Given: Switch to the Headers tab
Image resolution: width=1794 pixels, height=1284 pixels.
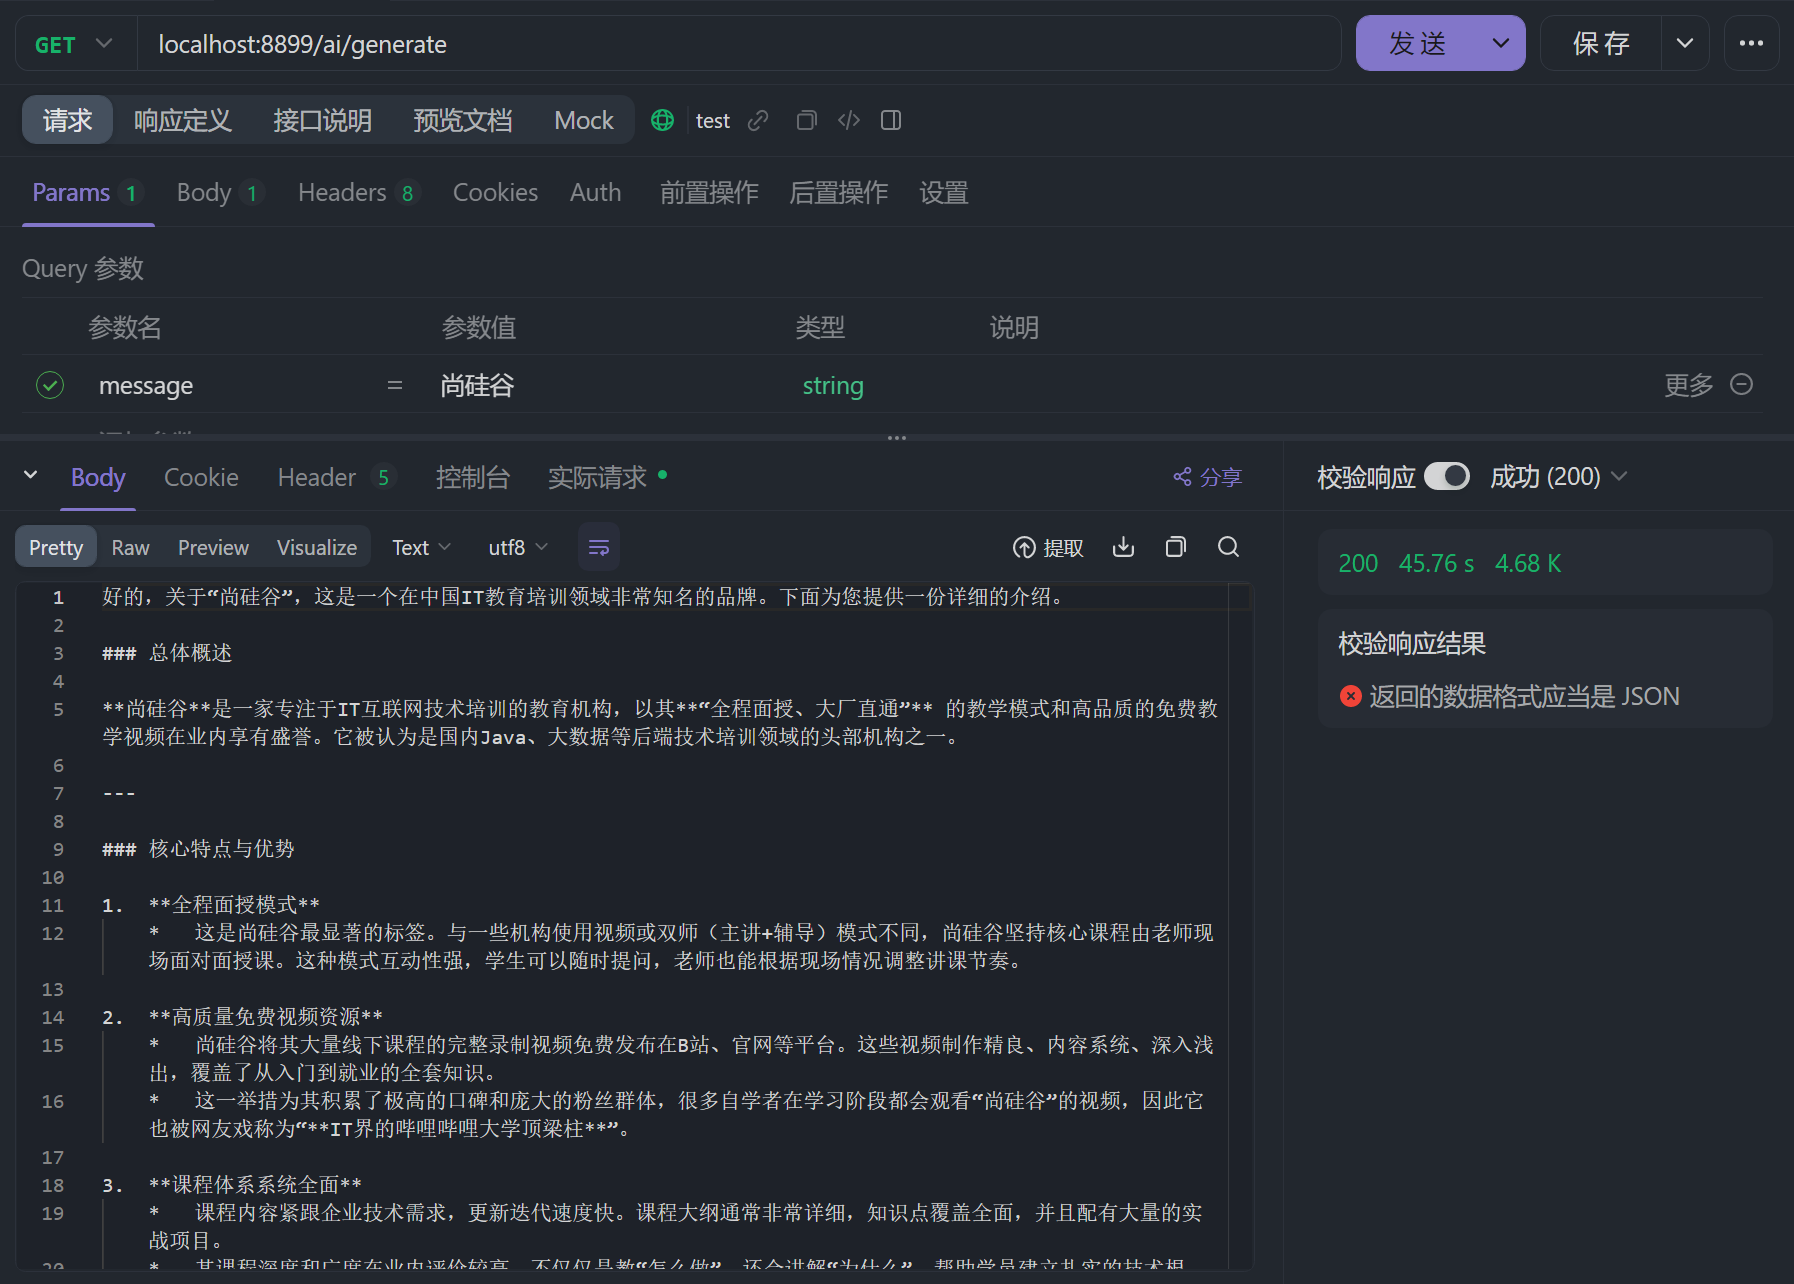Looking at the screenshot, I should pos(342,192).
